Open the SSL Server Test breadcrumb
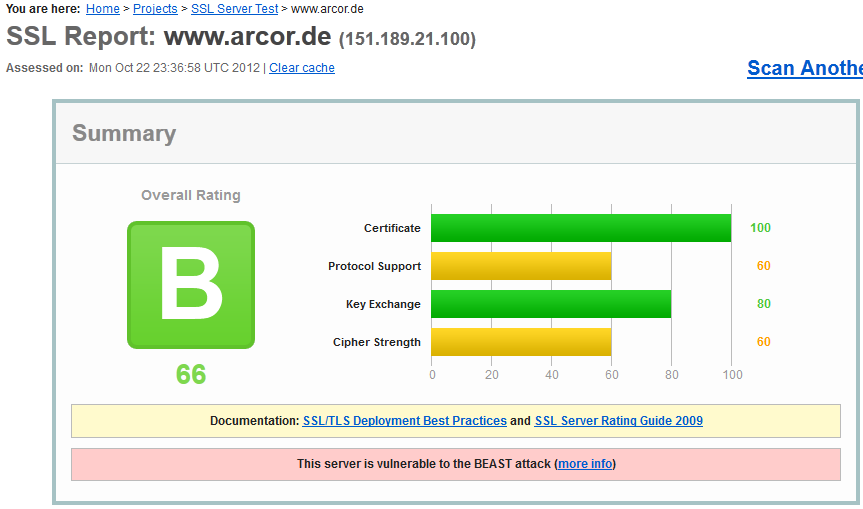863x509 pixels. (x=234, y=9)
